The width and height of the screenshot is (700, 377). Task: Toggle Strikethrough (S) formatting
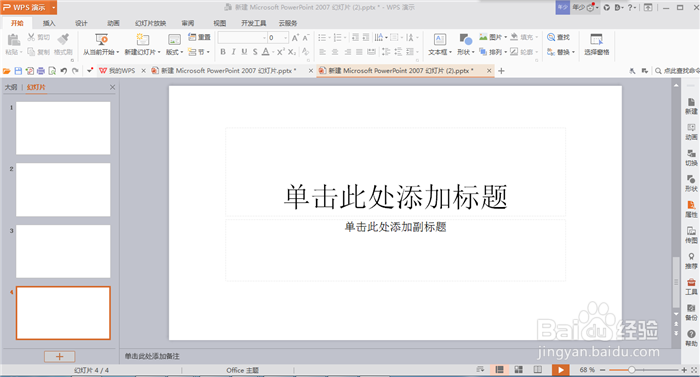[255, 52]
